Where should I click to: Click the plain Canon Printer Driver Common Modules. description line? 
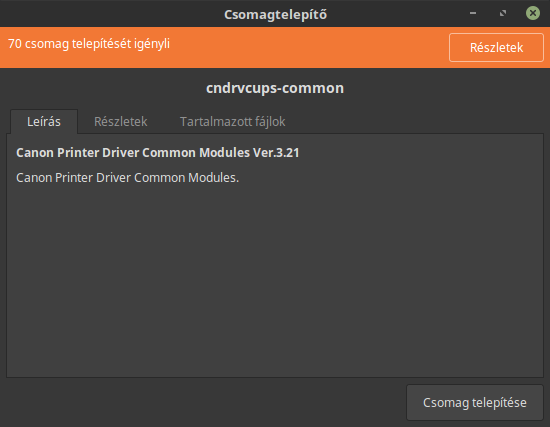coord(127,178)
